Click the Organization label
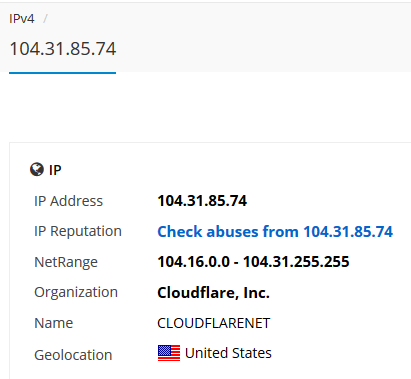Image resolution: width=411 pixels, height=379 pixels. (76, 292)
